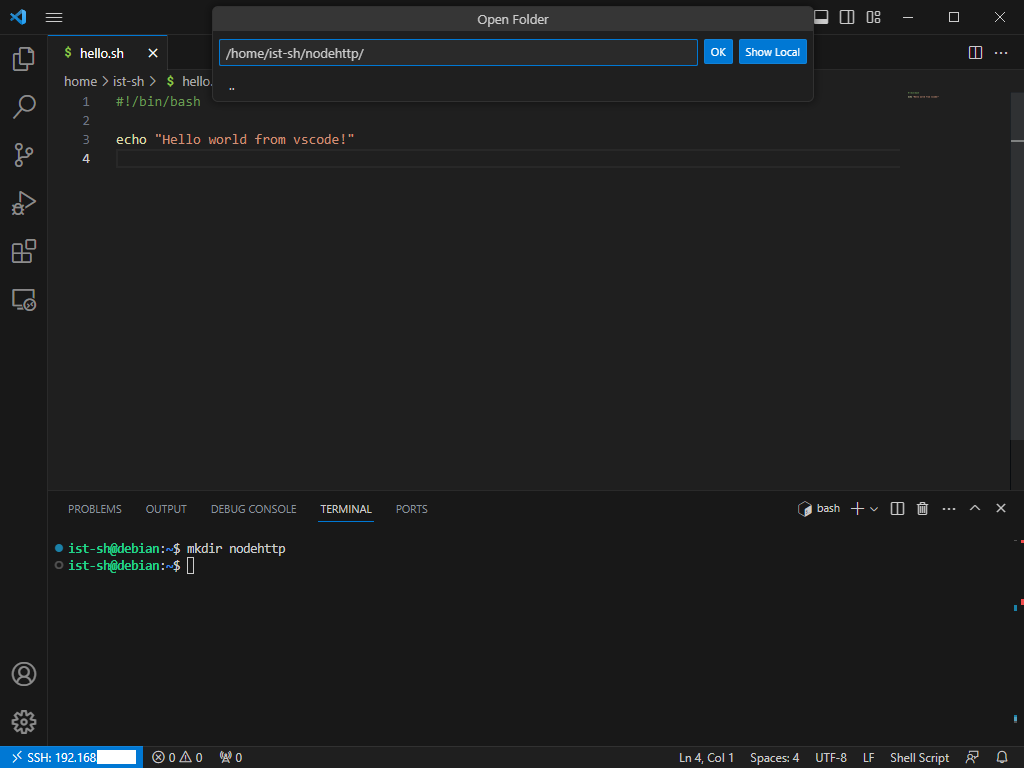Confirm the folder path with OK
This screenshot has width=1024, height=768.
click(717, 52)
